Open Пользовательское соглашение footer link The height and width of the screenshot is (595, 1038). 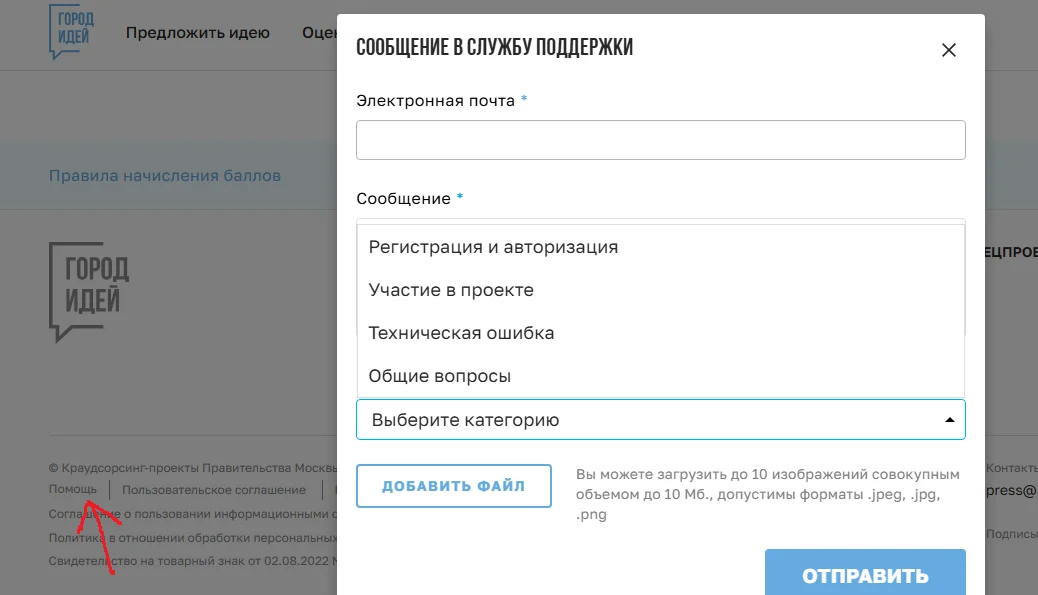pyautogui.click(x=214, y=490)
